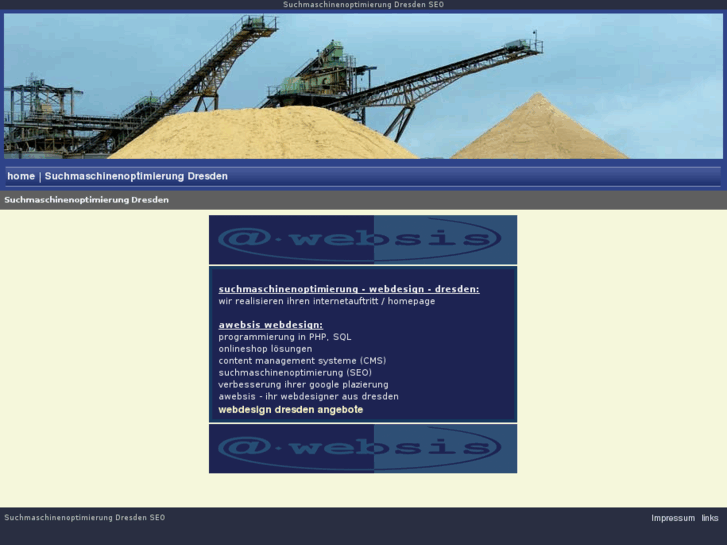727x545 pixels.
Task: Select 'verbesserung ihrer google plazierung' text
Action: [x=303, y=385]
